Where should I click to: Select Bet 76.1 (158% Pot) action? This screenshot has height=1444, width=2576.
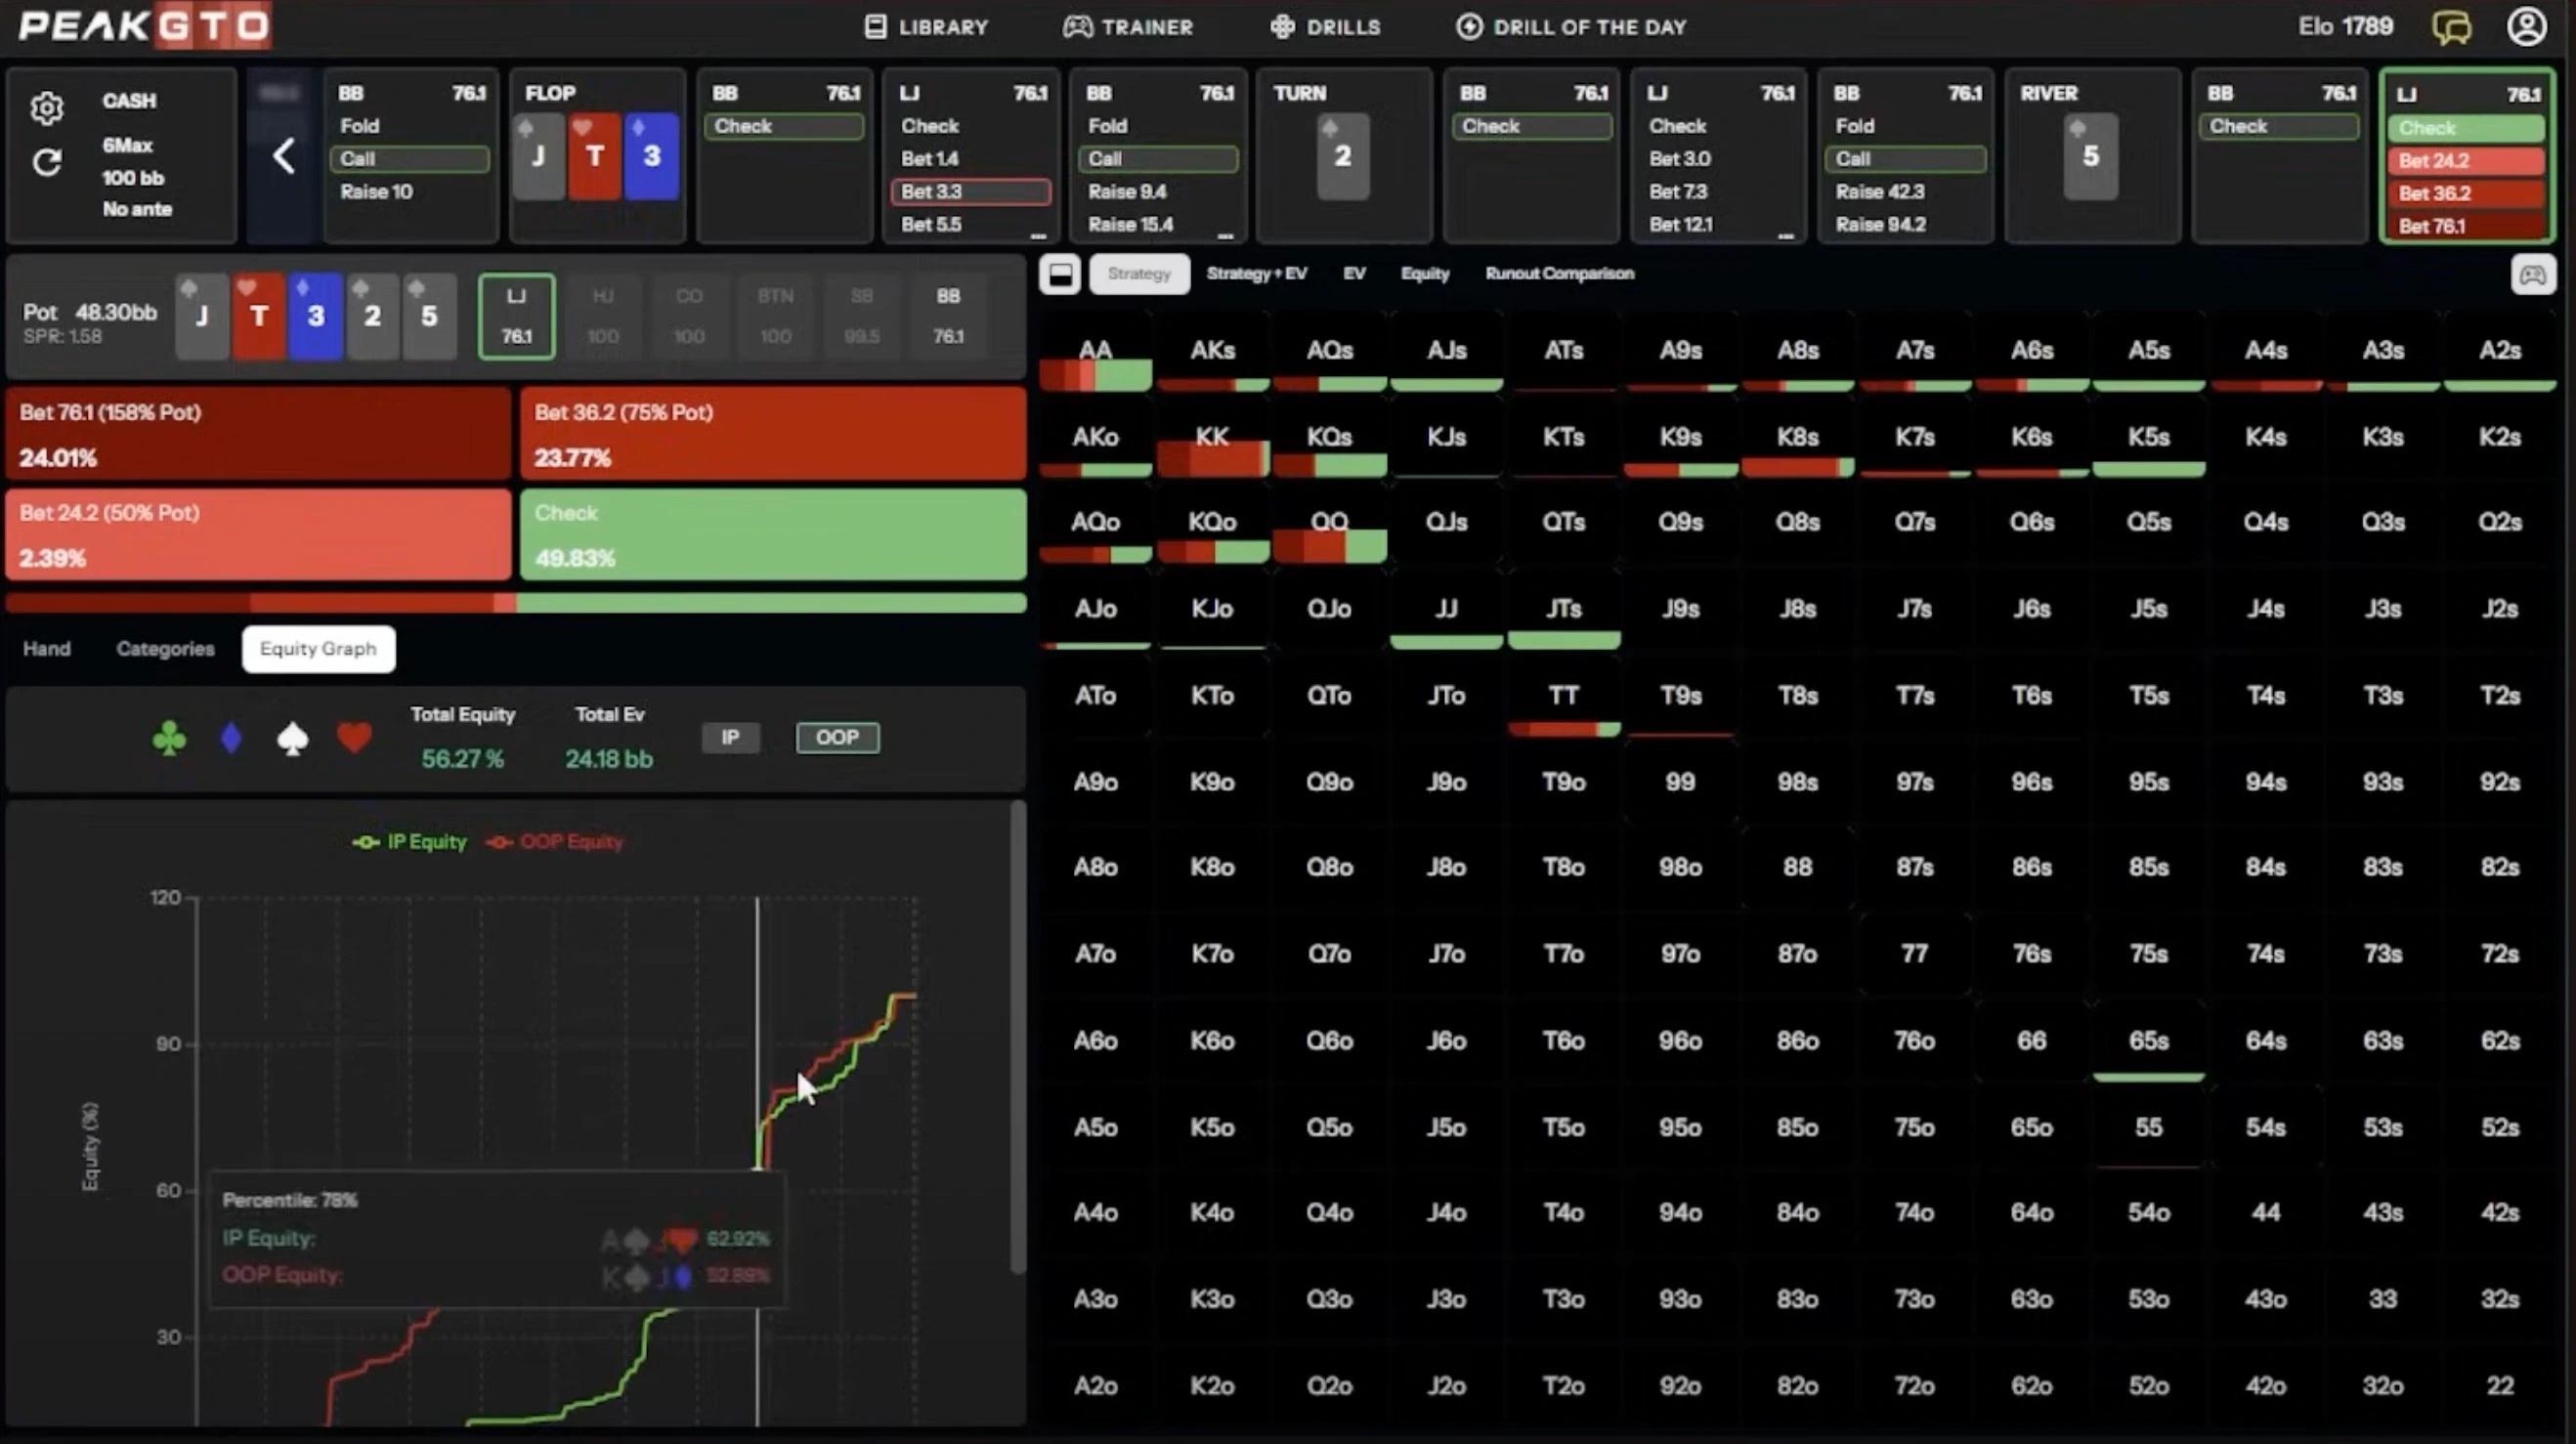258,434
